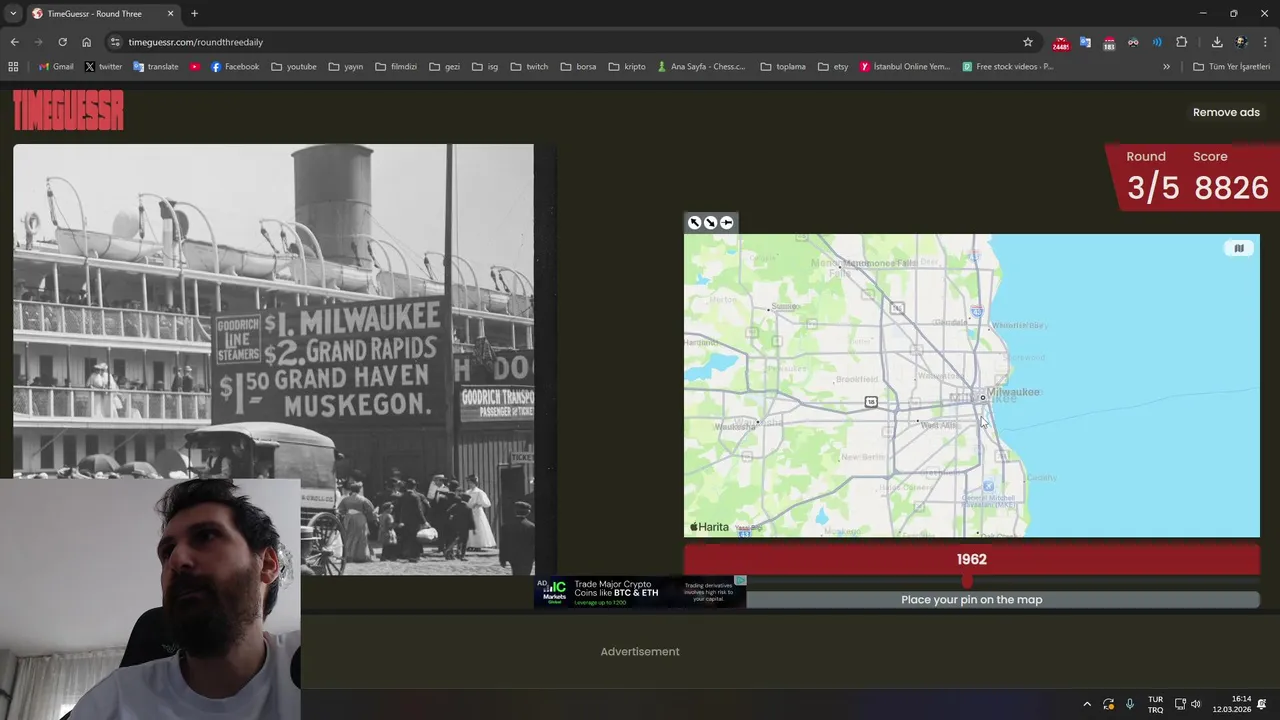Click Place your pin on the map button
This screenshot has width=1280, height=720.
coord(971,600)
